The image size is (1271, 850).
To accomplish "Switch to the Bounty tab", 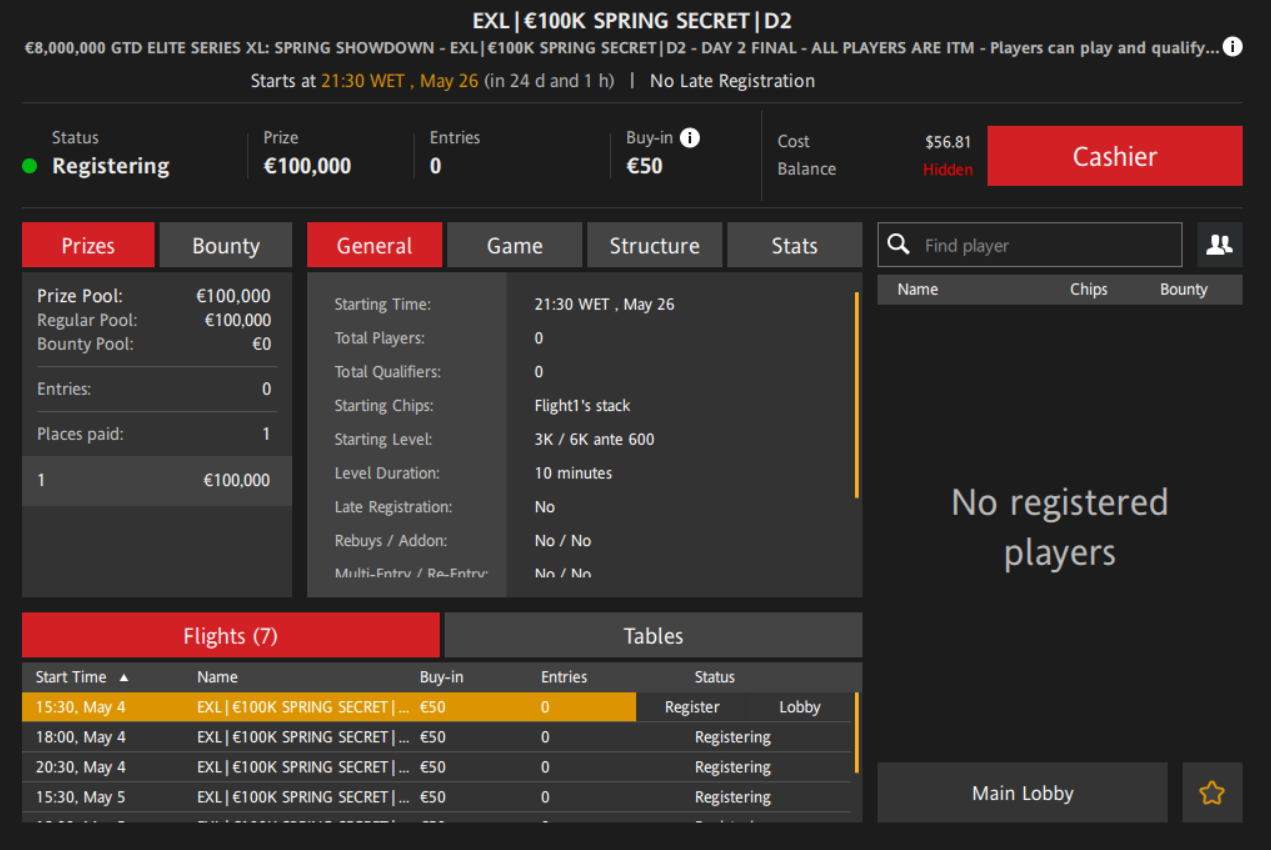I will (x=226, y=246).
